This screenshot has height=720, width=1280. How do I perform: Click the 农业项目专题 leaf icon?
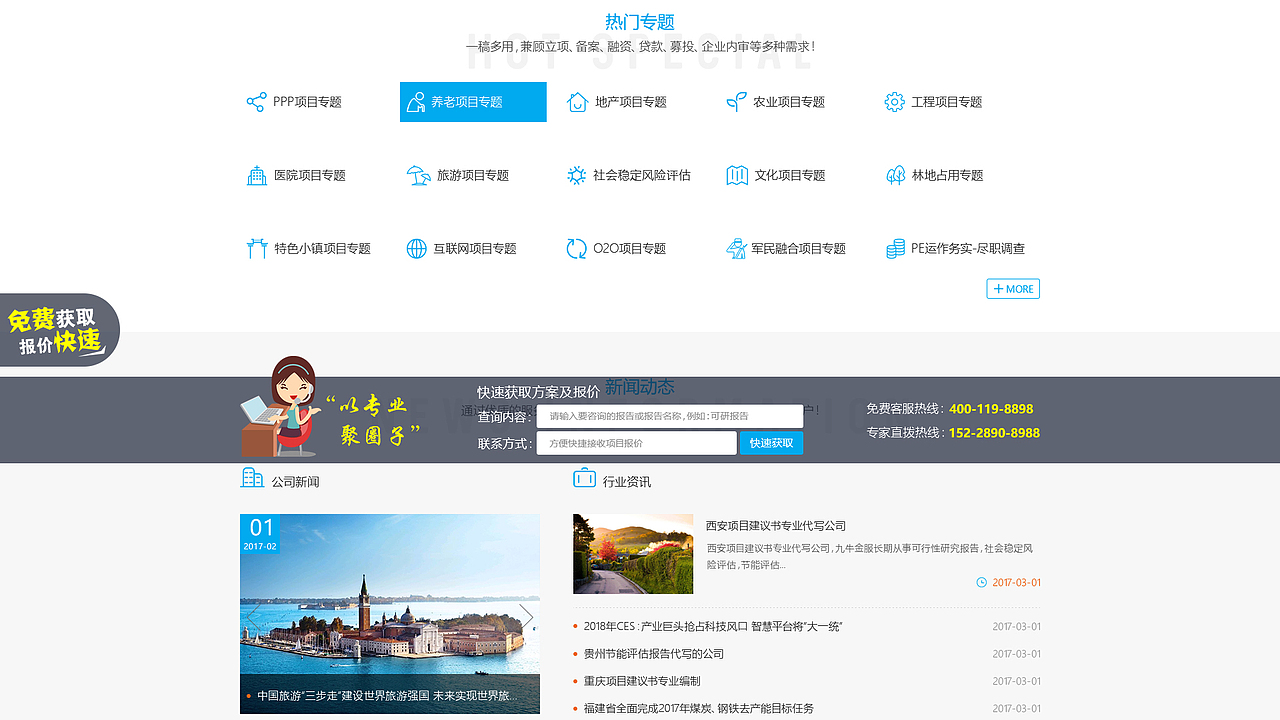[736, 101]
